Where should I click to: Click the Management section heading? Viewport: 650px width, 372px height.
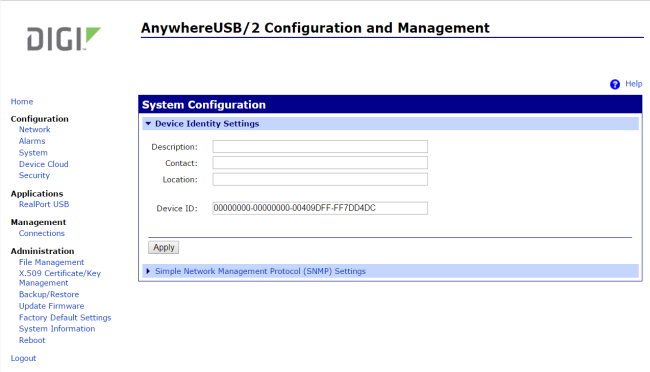(x=39, y=222)
